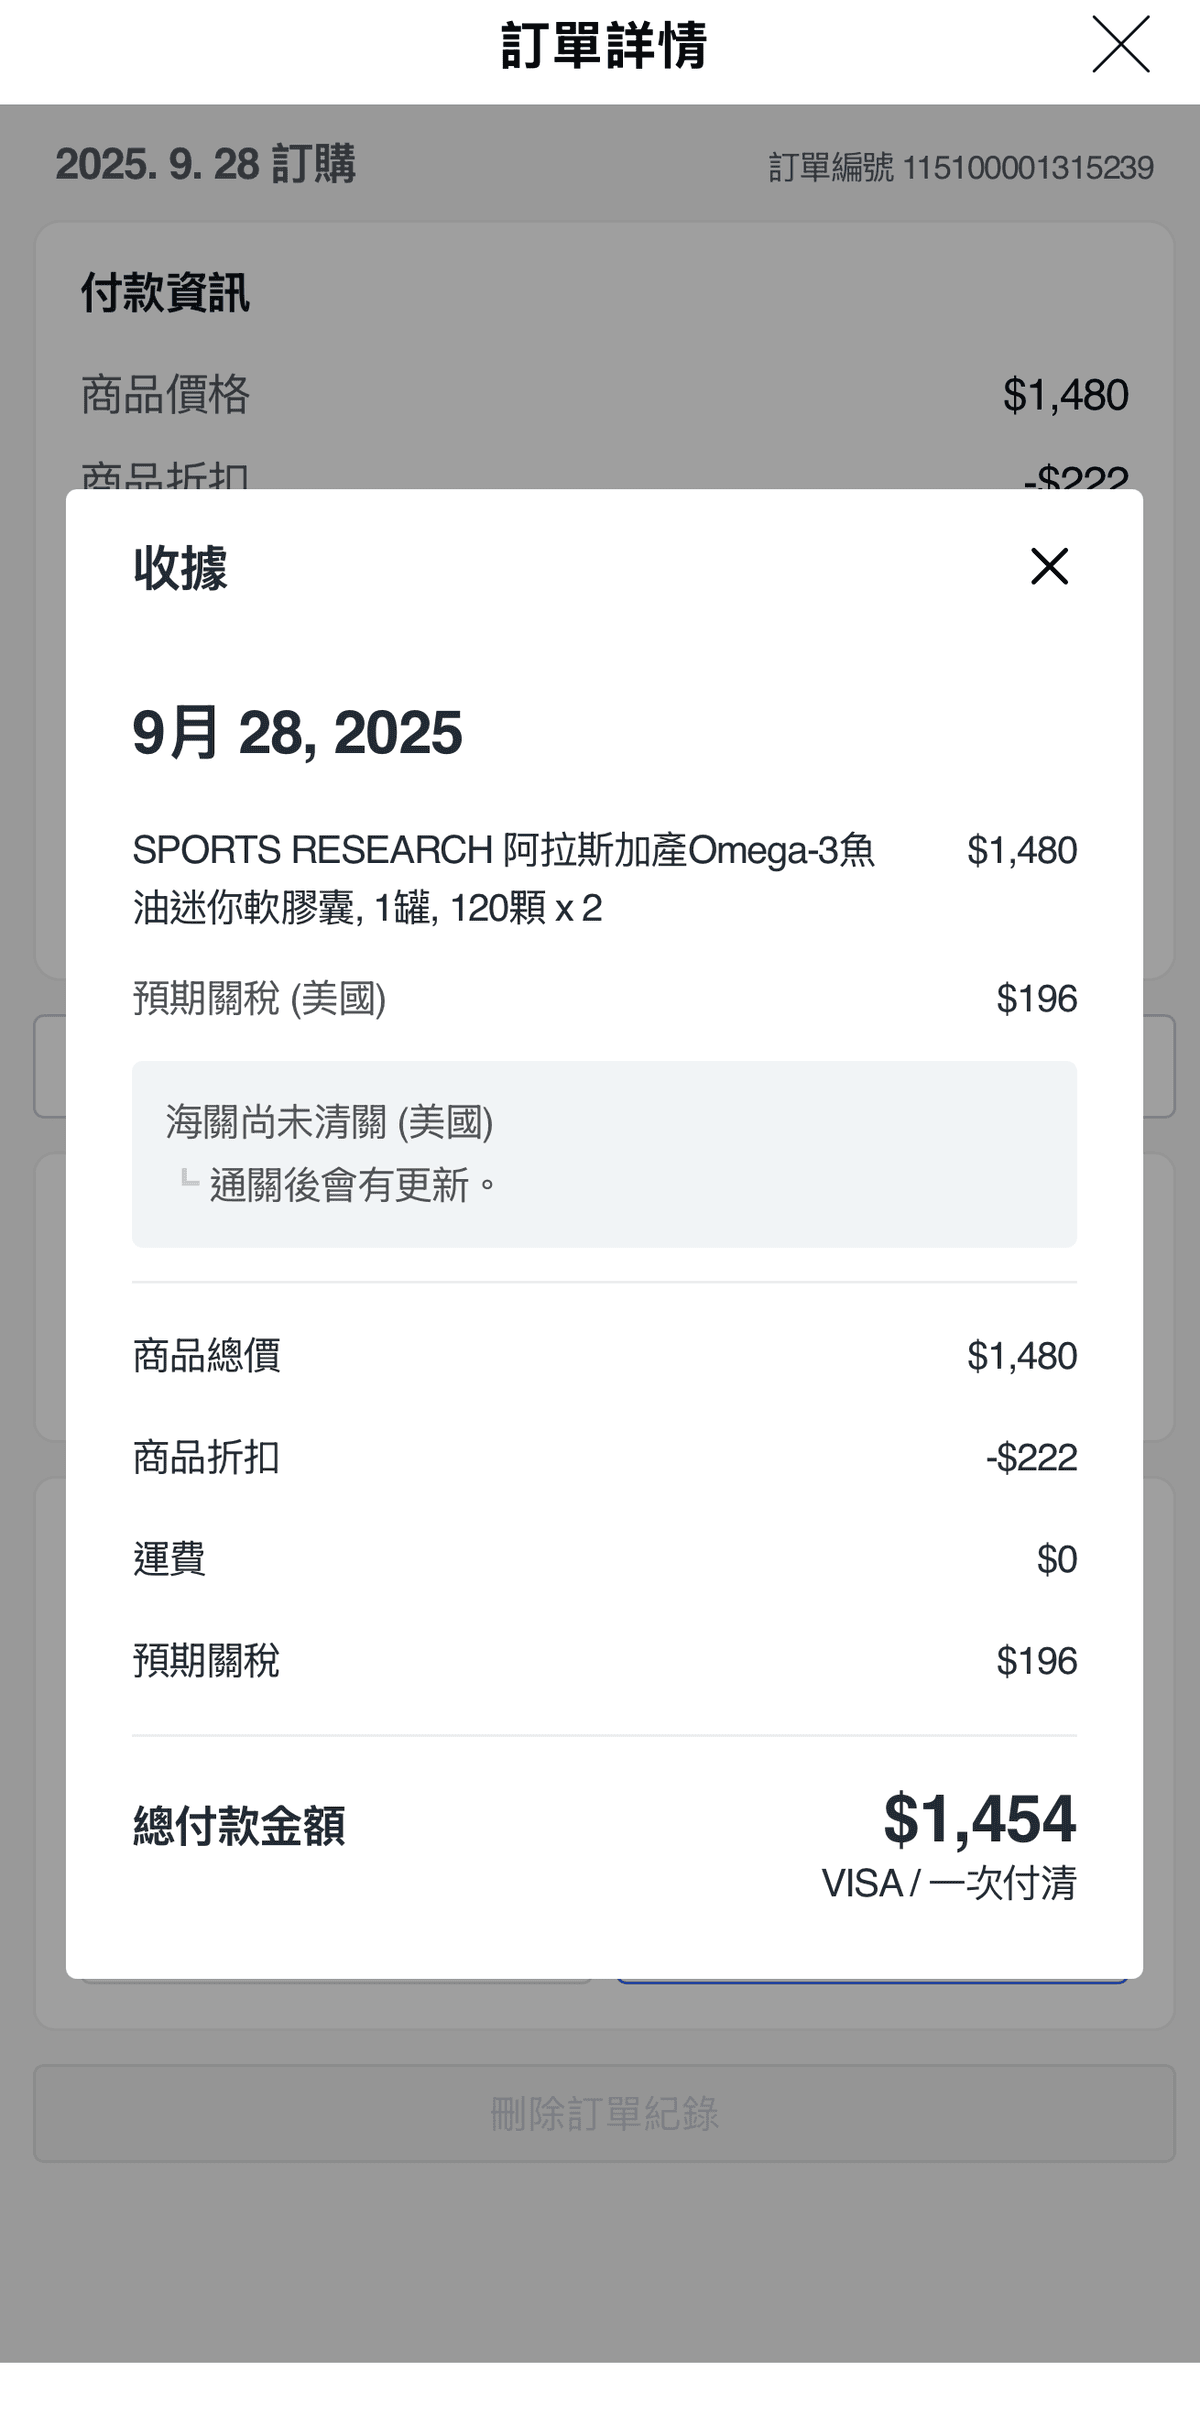
Task: Click the 收據 popup title
Action: (181, 568)
